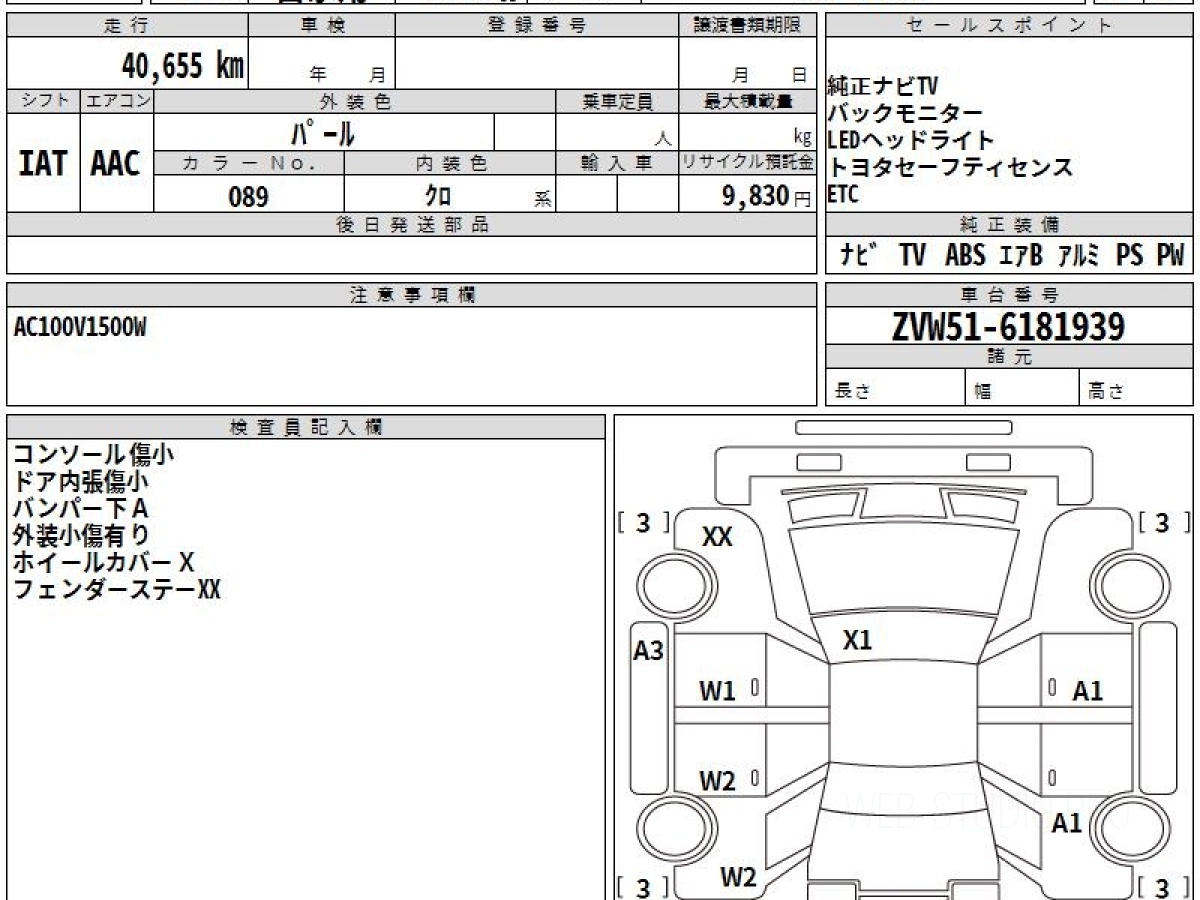The width and height of the screenshot is (1200, 900).
Task: Select the 純正ナビTV sales point
Action: point(883,86)
